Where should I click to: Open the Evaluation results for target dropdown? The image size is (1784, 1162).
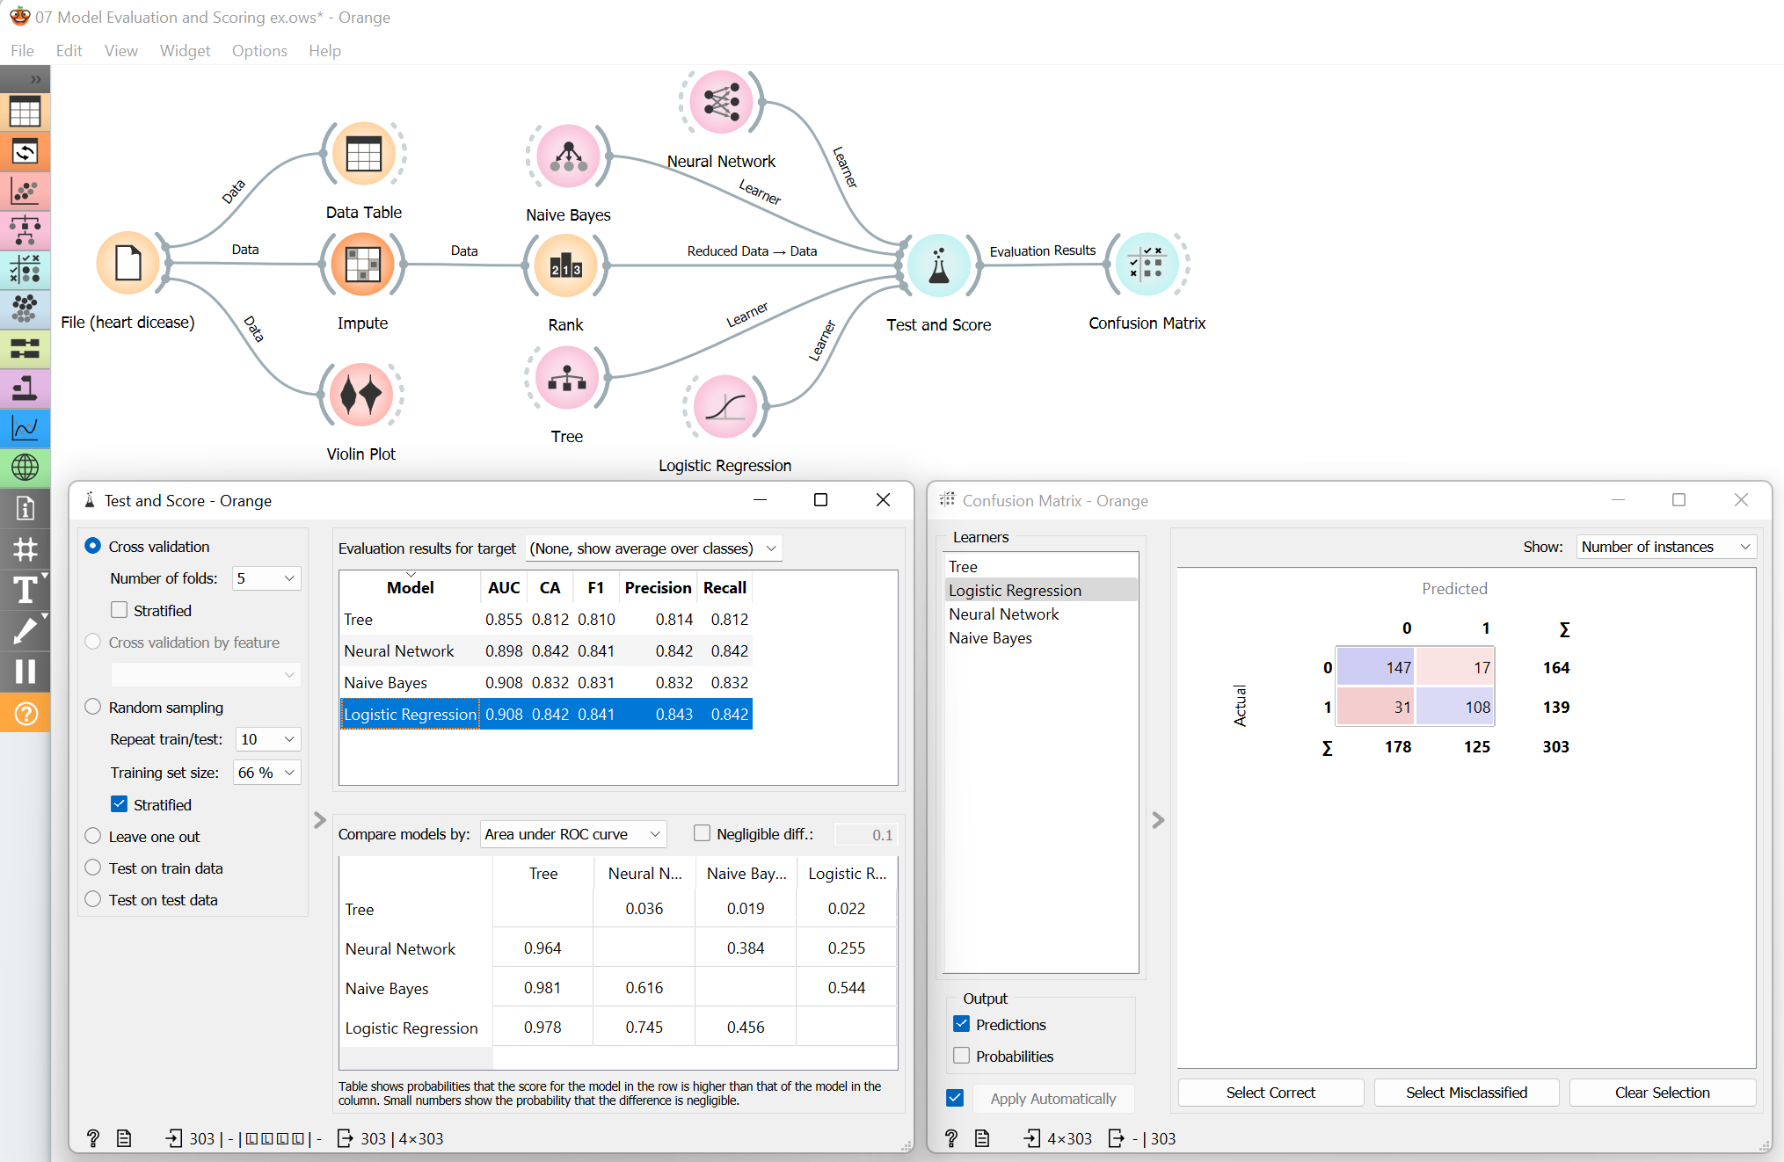[654, 548]
